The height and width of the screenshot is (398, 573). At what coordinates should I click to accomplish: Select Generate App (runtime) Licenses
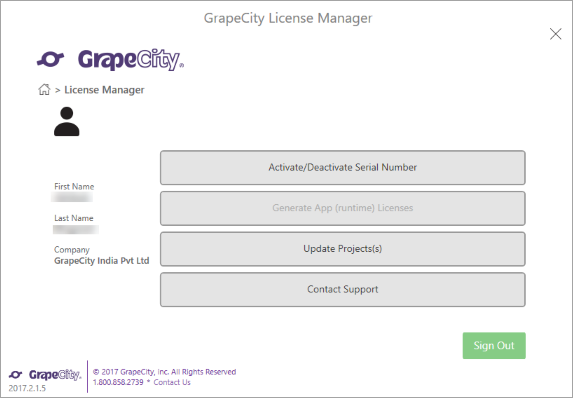pos(343,208)
